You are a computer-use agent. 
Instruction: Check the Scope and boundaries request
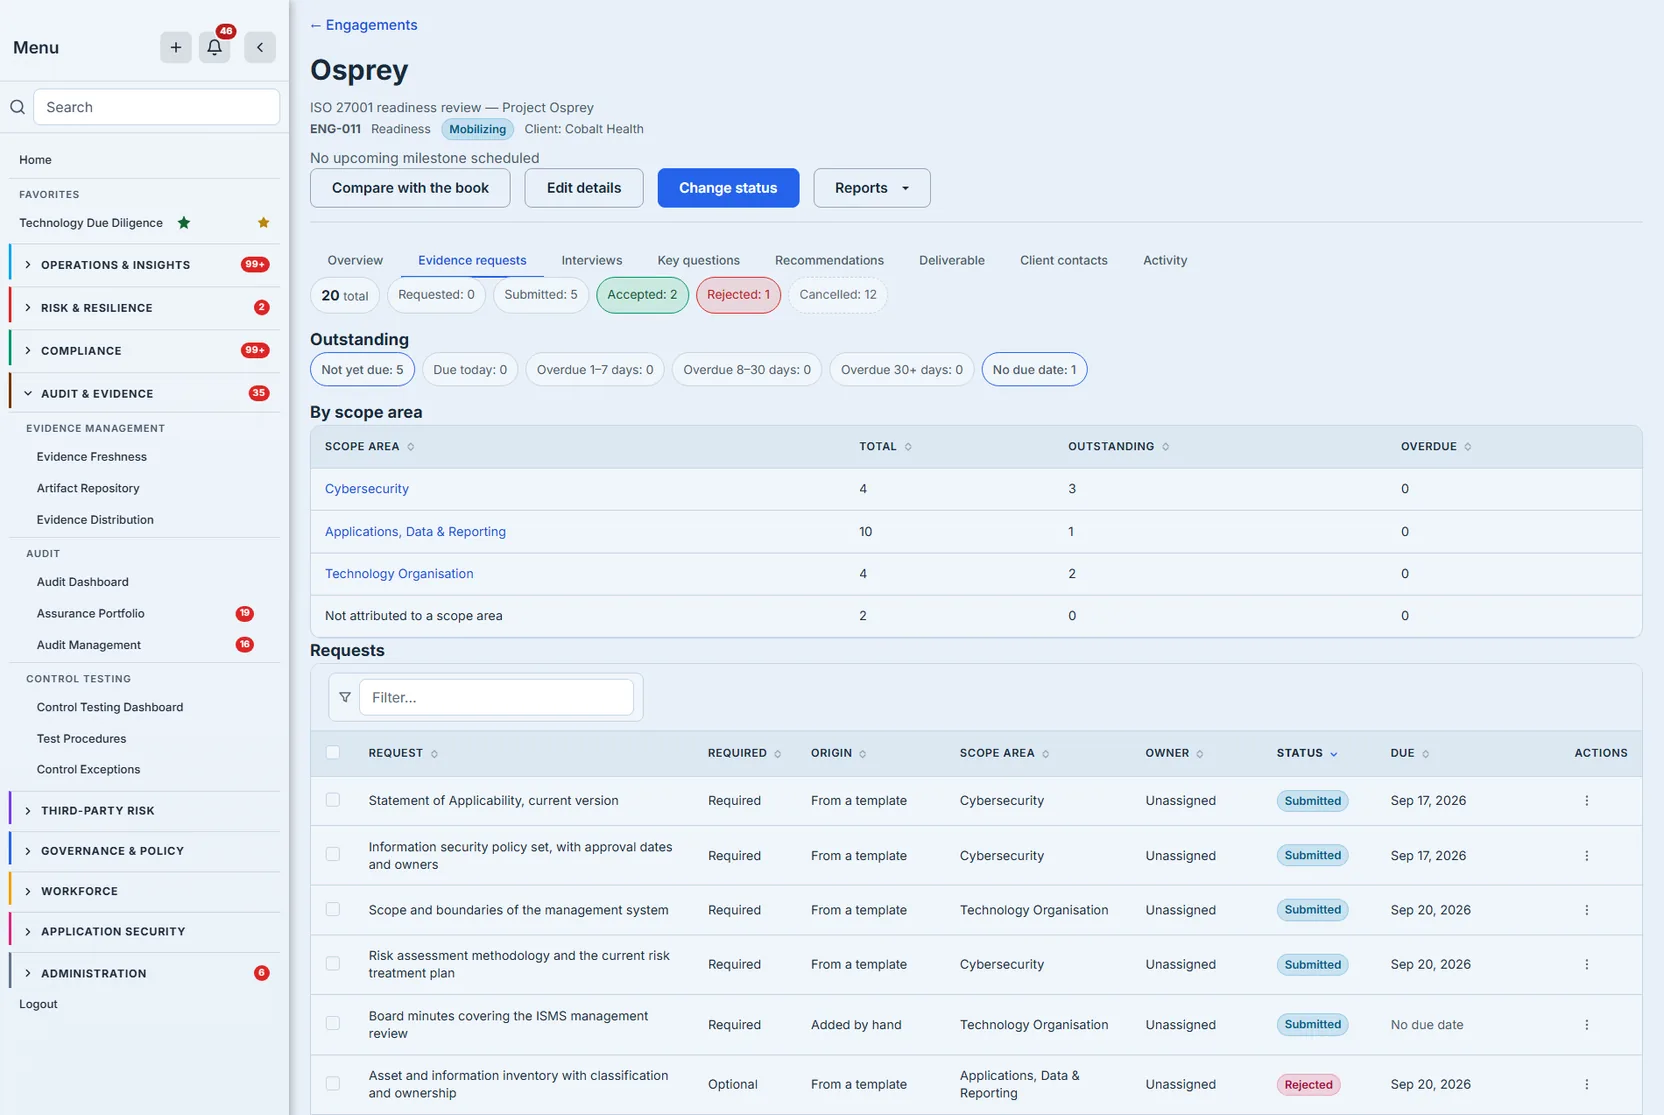pos(333,910)
